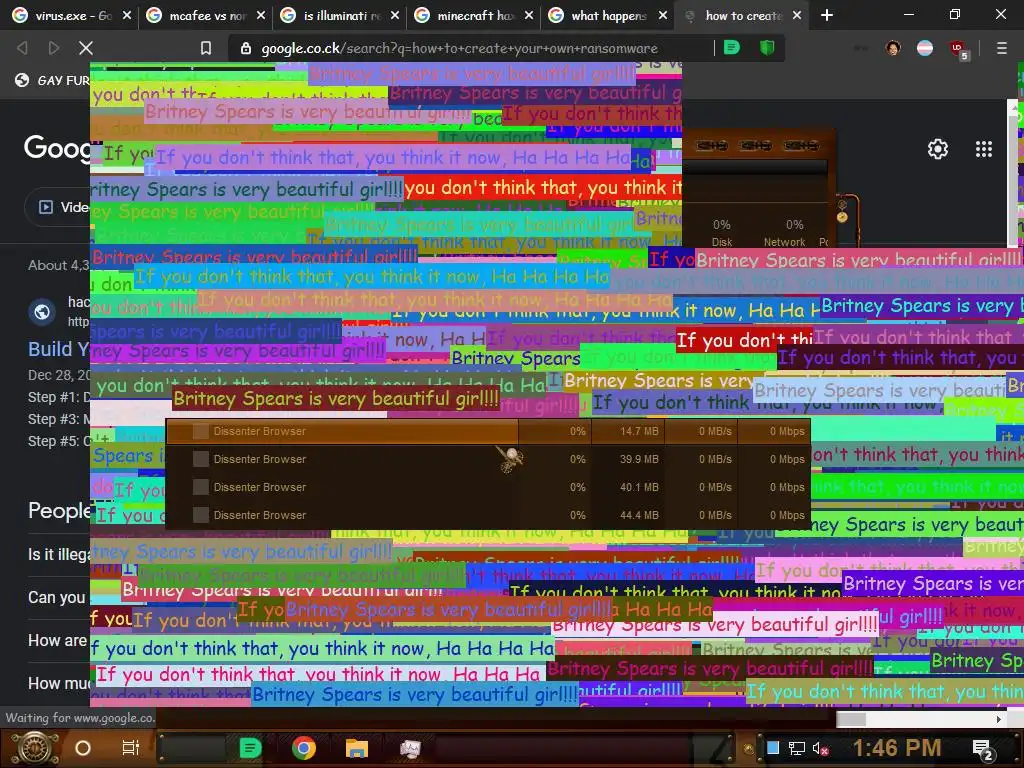
Task: Open the Google apps grid
Action: click(984, 149)
